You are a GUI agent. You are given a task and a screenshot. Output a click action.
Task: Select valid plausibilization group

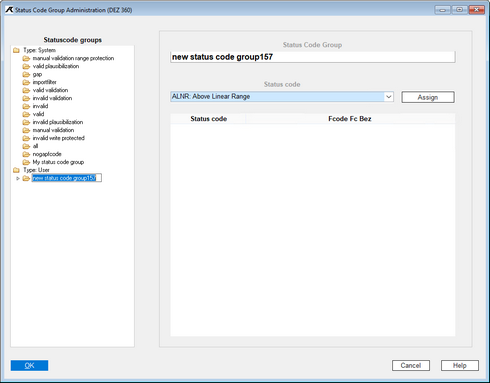[x=56, y=66]
